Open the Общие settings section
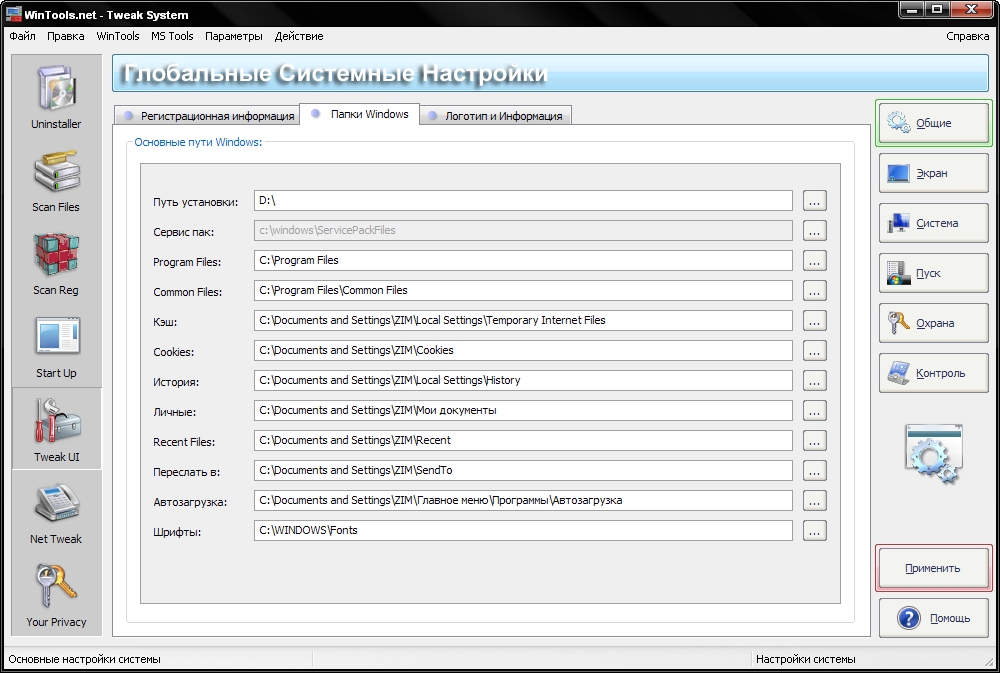Viewport: 1000px width, 673px height. tap(934, 122)
